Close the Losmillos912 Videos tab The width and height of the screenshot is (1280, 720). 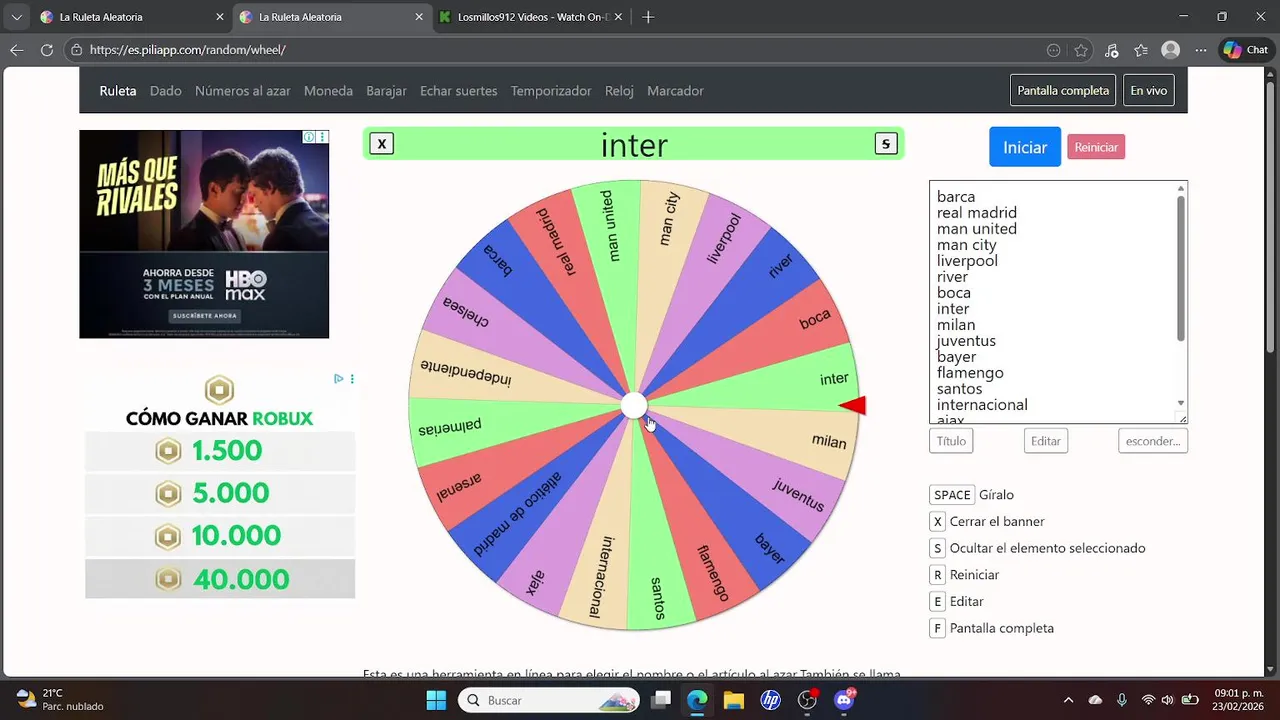click(618, 17)
